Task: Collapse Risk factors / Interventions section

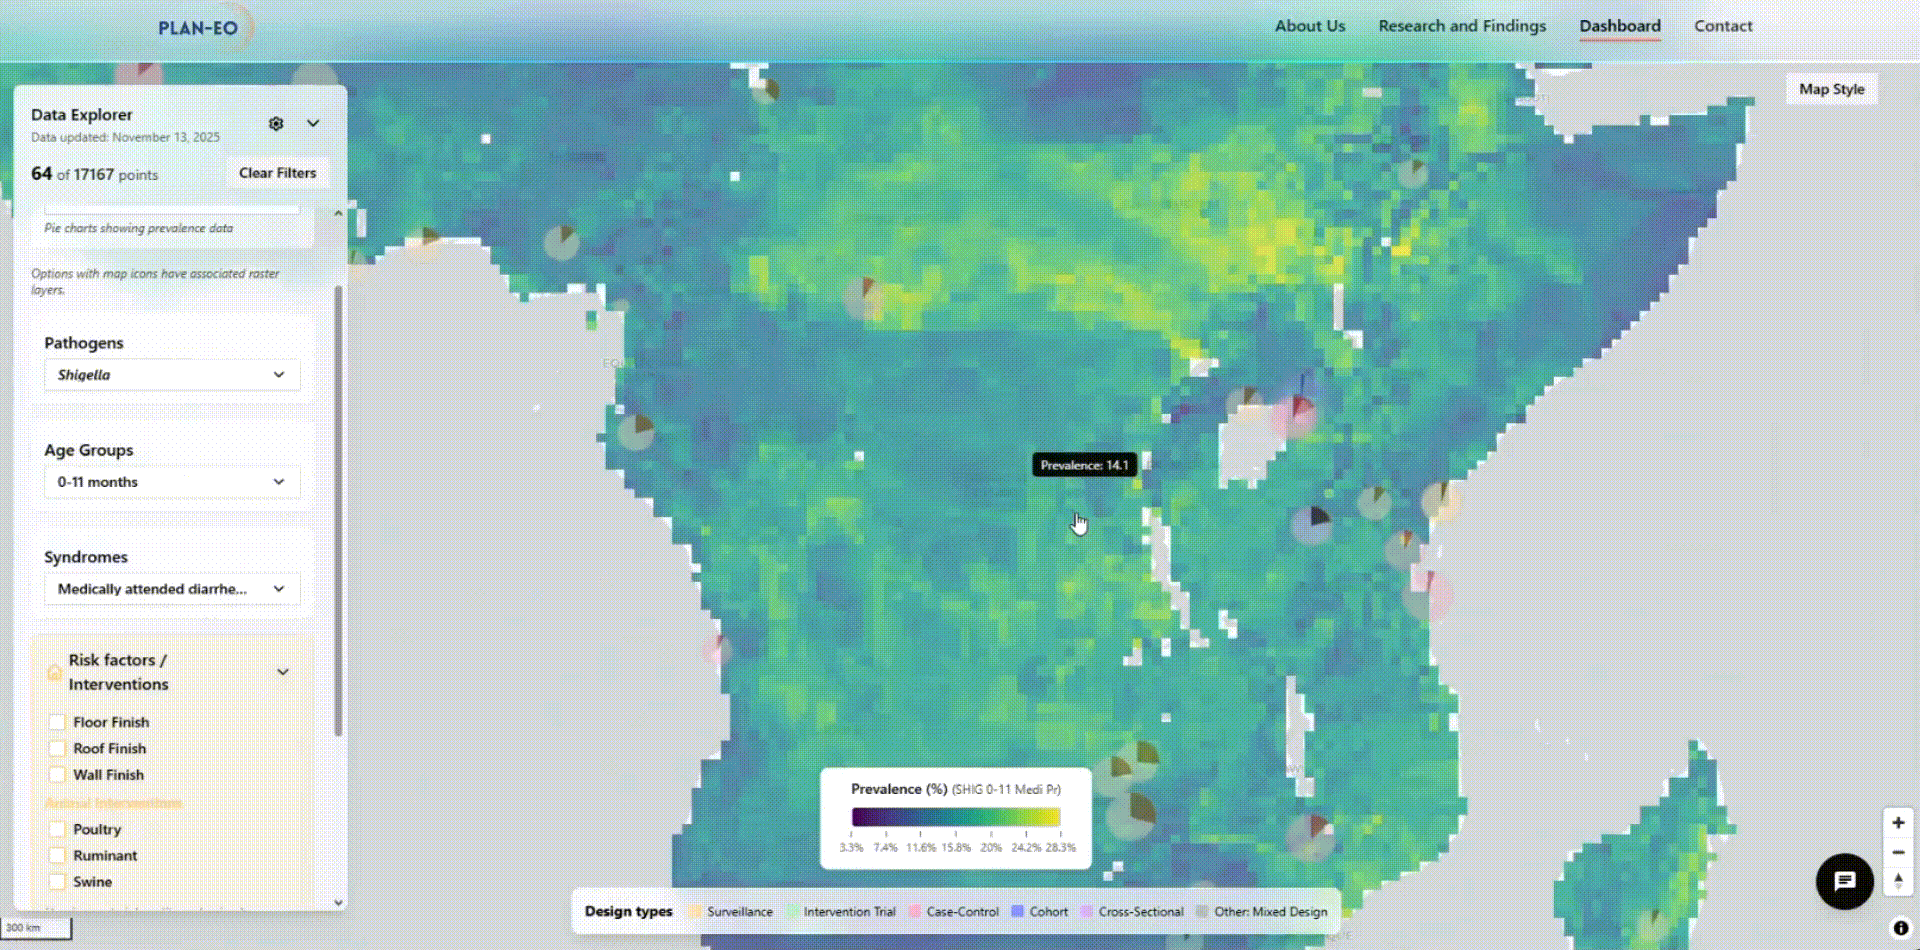Action: pyautogui.click(x=283, y=672)
